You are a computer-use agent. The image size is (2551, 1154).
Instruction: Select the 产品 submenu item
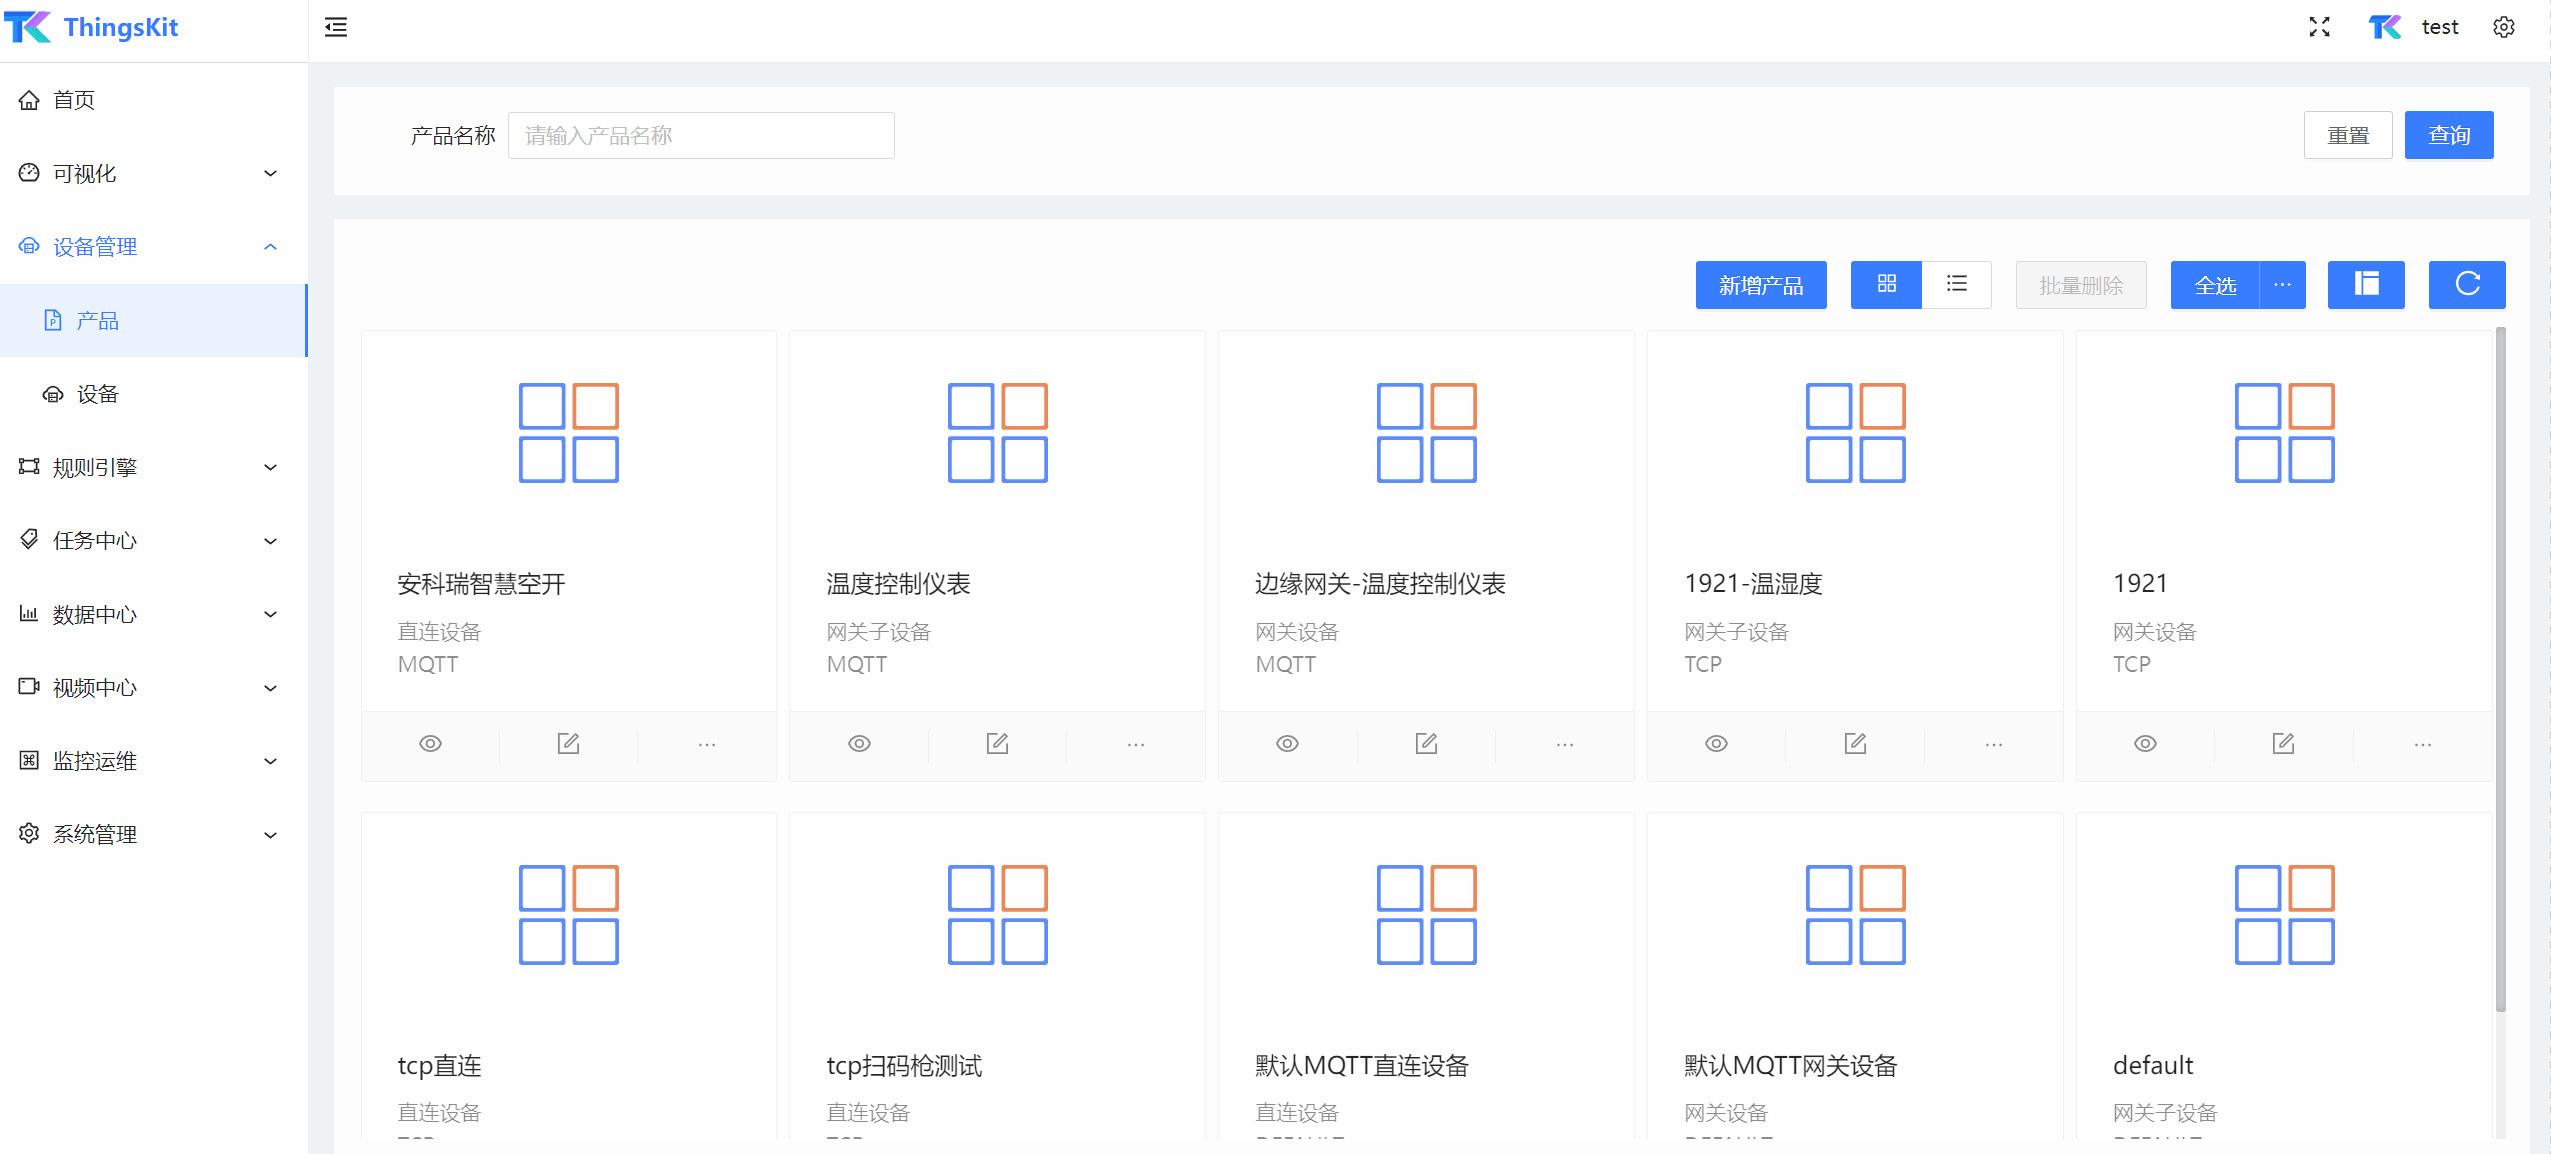click(x=154, y=321)
